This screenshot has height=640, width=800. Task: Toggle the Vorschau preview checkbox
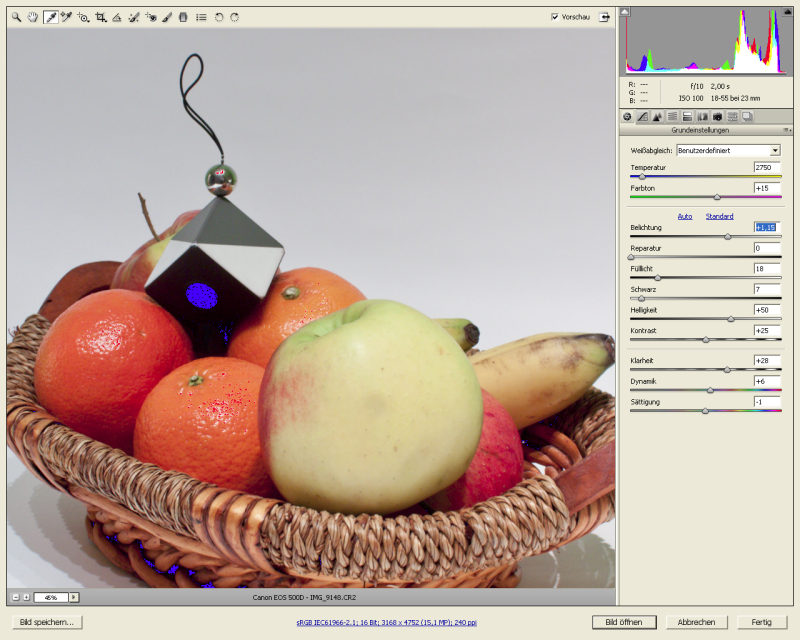(x=555, y=17)
